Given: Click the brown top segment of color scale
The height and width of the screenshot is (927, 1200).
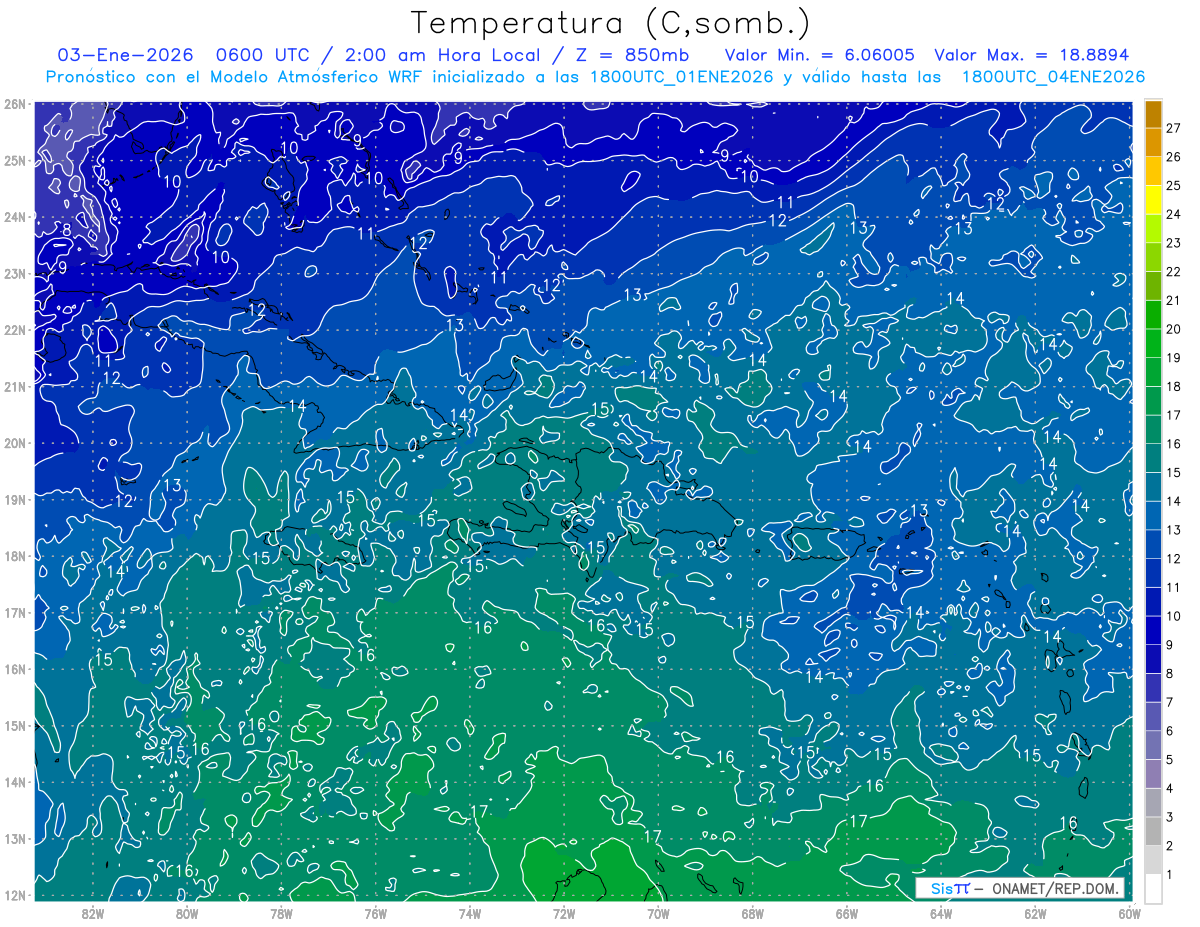Looking at the screenshot, I should point(1153,113).
